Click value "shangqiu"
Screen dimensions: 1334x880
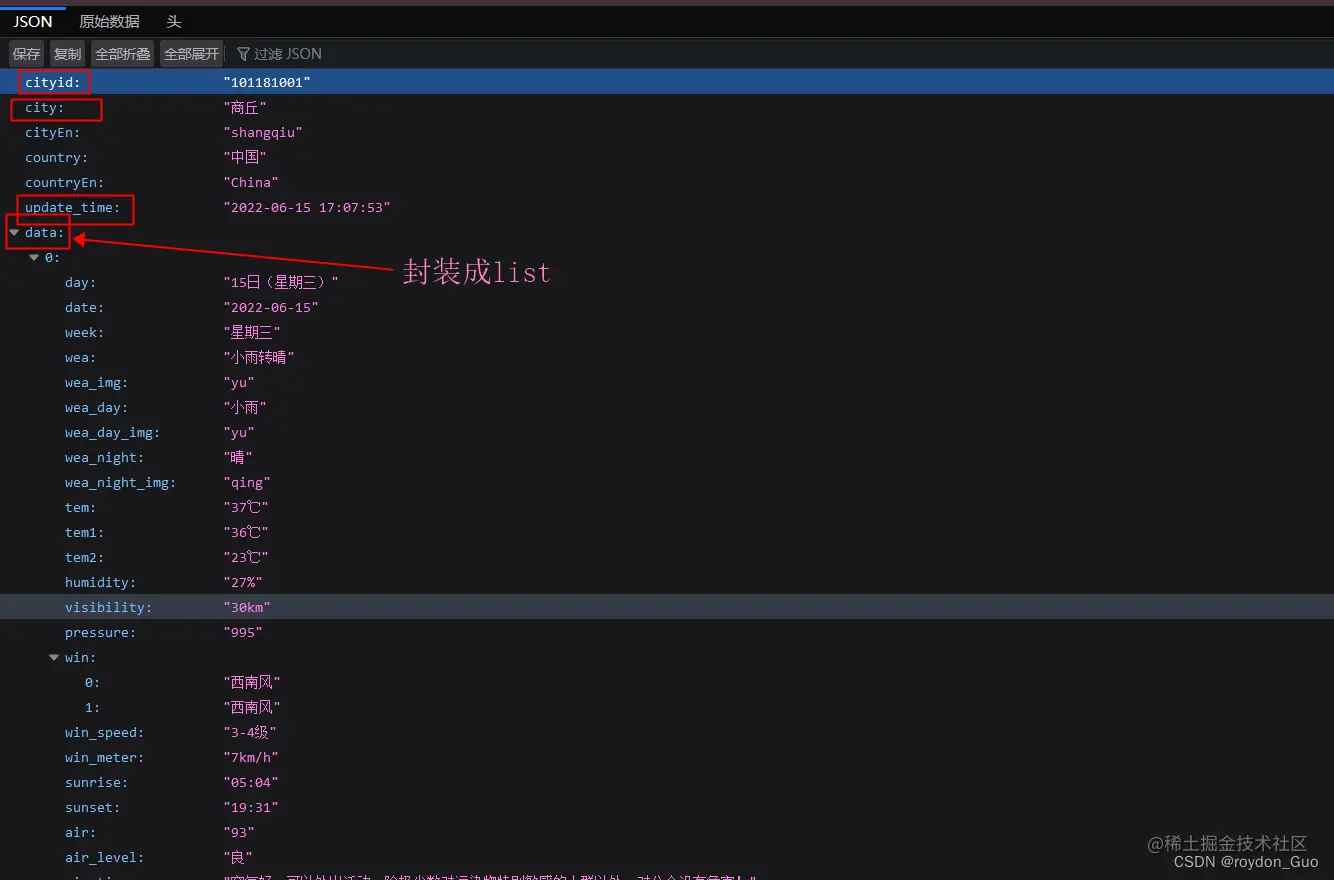coord(263,132)
